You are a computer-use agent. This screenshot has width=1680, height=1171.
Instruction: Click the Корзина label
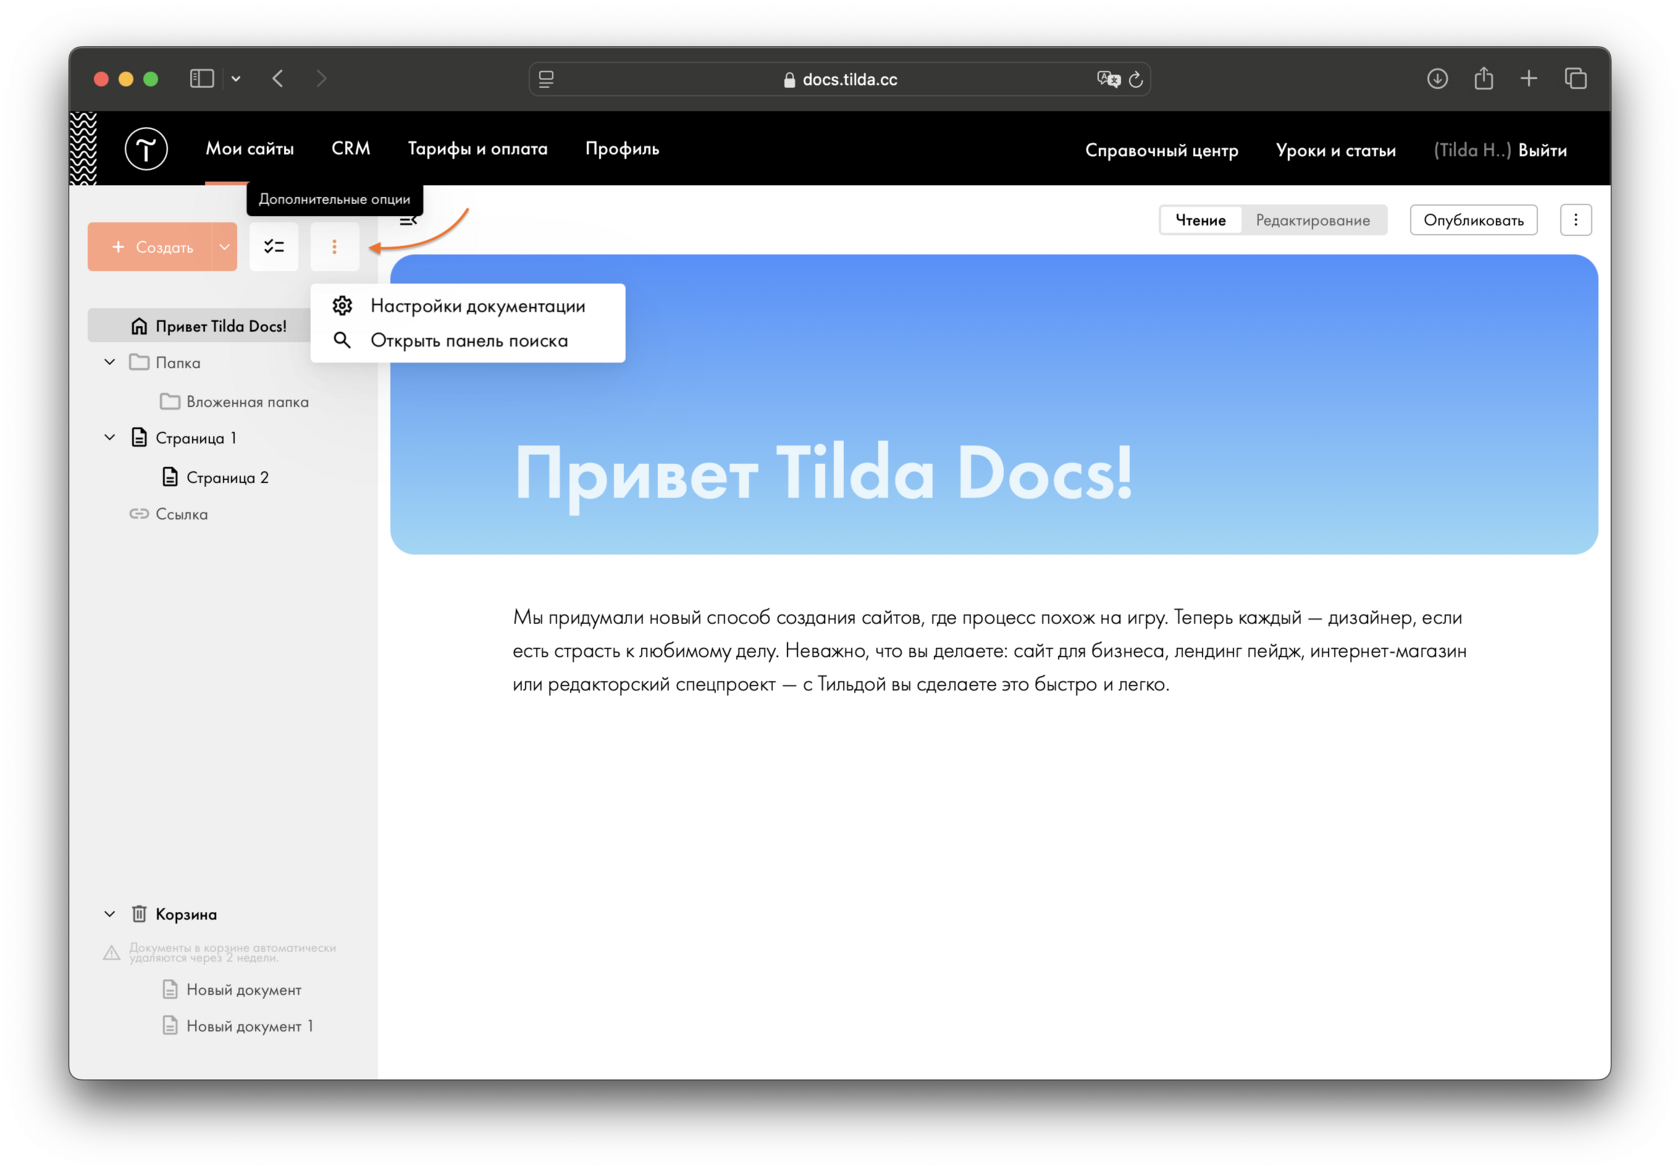click(x=186, y=914)
